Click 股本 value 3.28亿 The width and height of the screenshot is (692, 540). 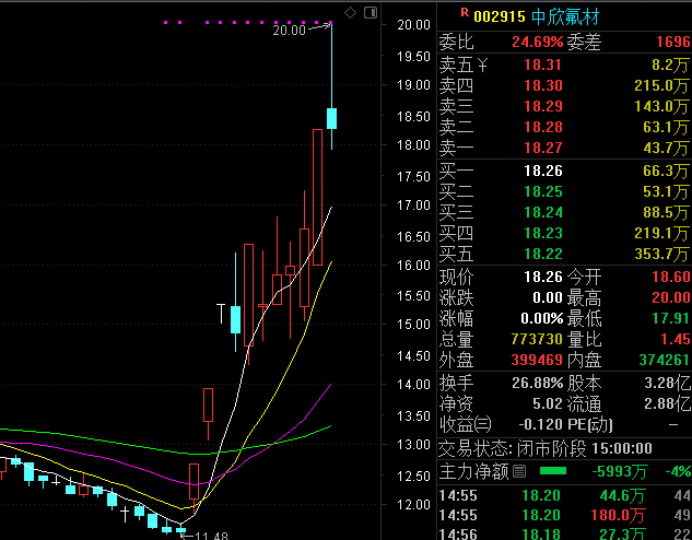[x=667, y=383]
